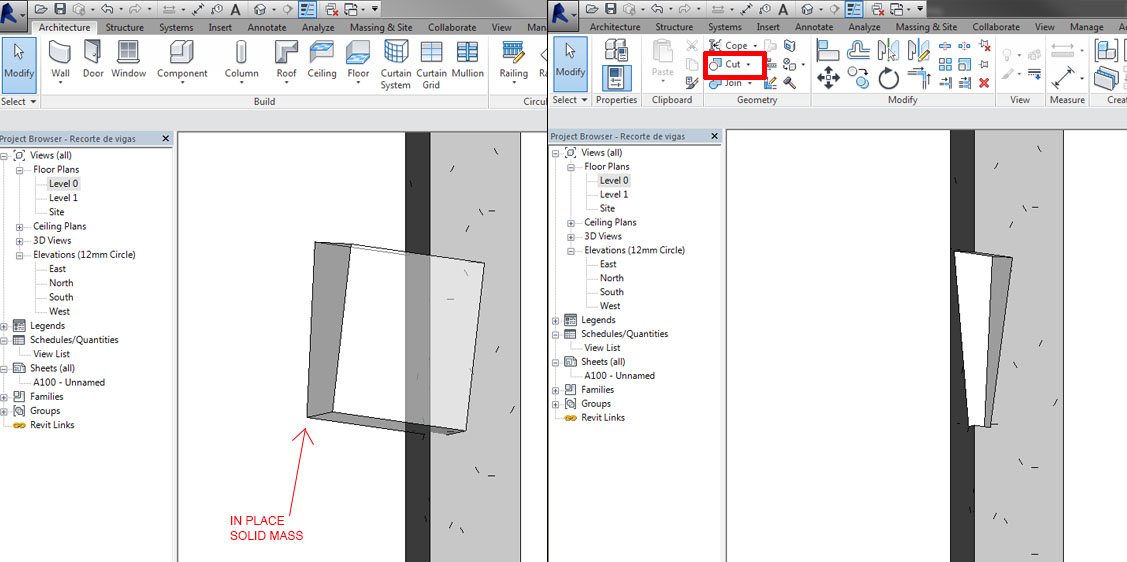This screenshot has height=562, width=1127.
Task: Select the Door tool in left window
Action: 93,60
